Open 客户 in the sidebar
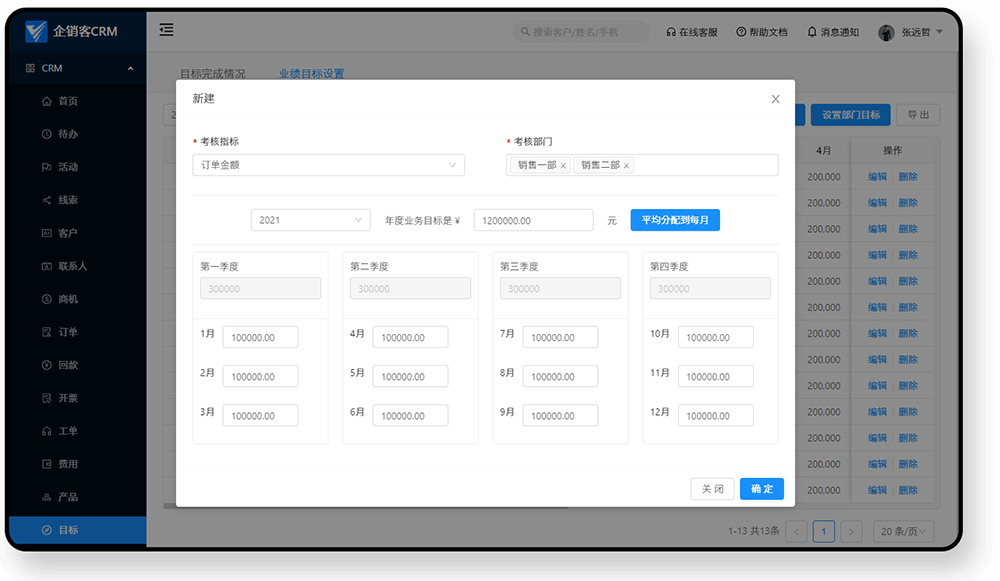Image resolution: width=1000 pixels, height=581 pixels. click(67, 233)
